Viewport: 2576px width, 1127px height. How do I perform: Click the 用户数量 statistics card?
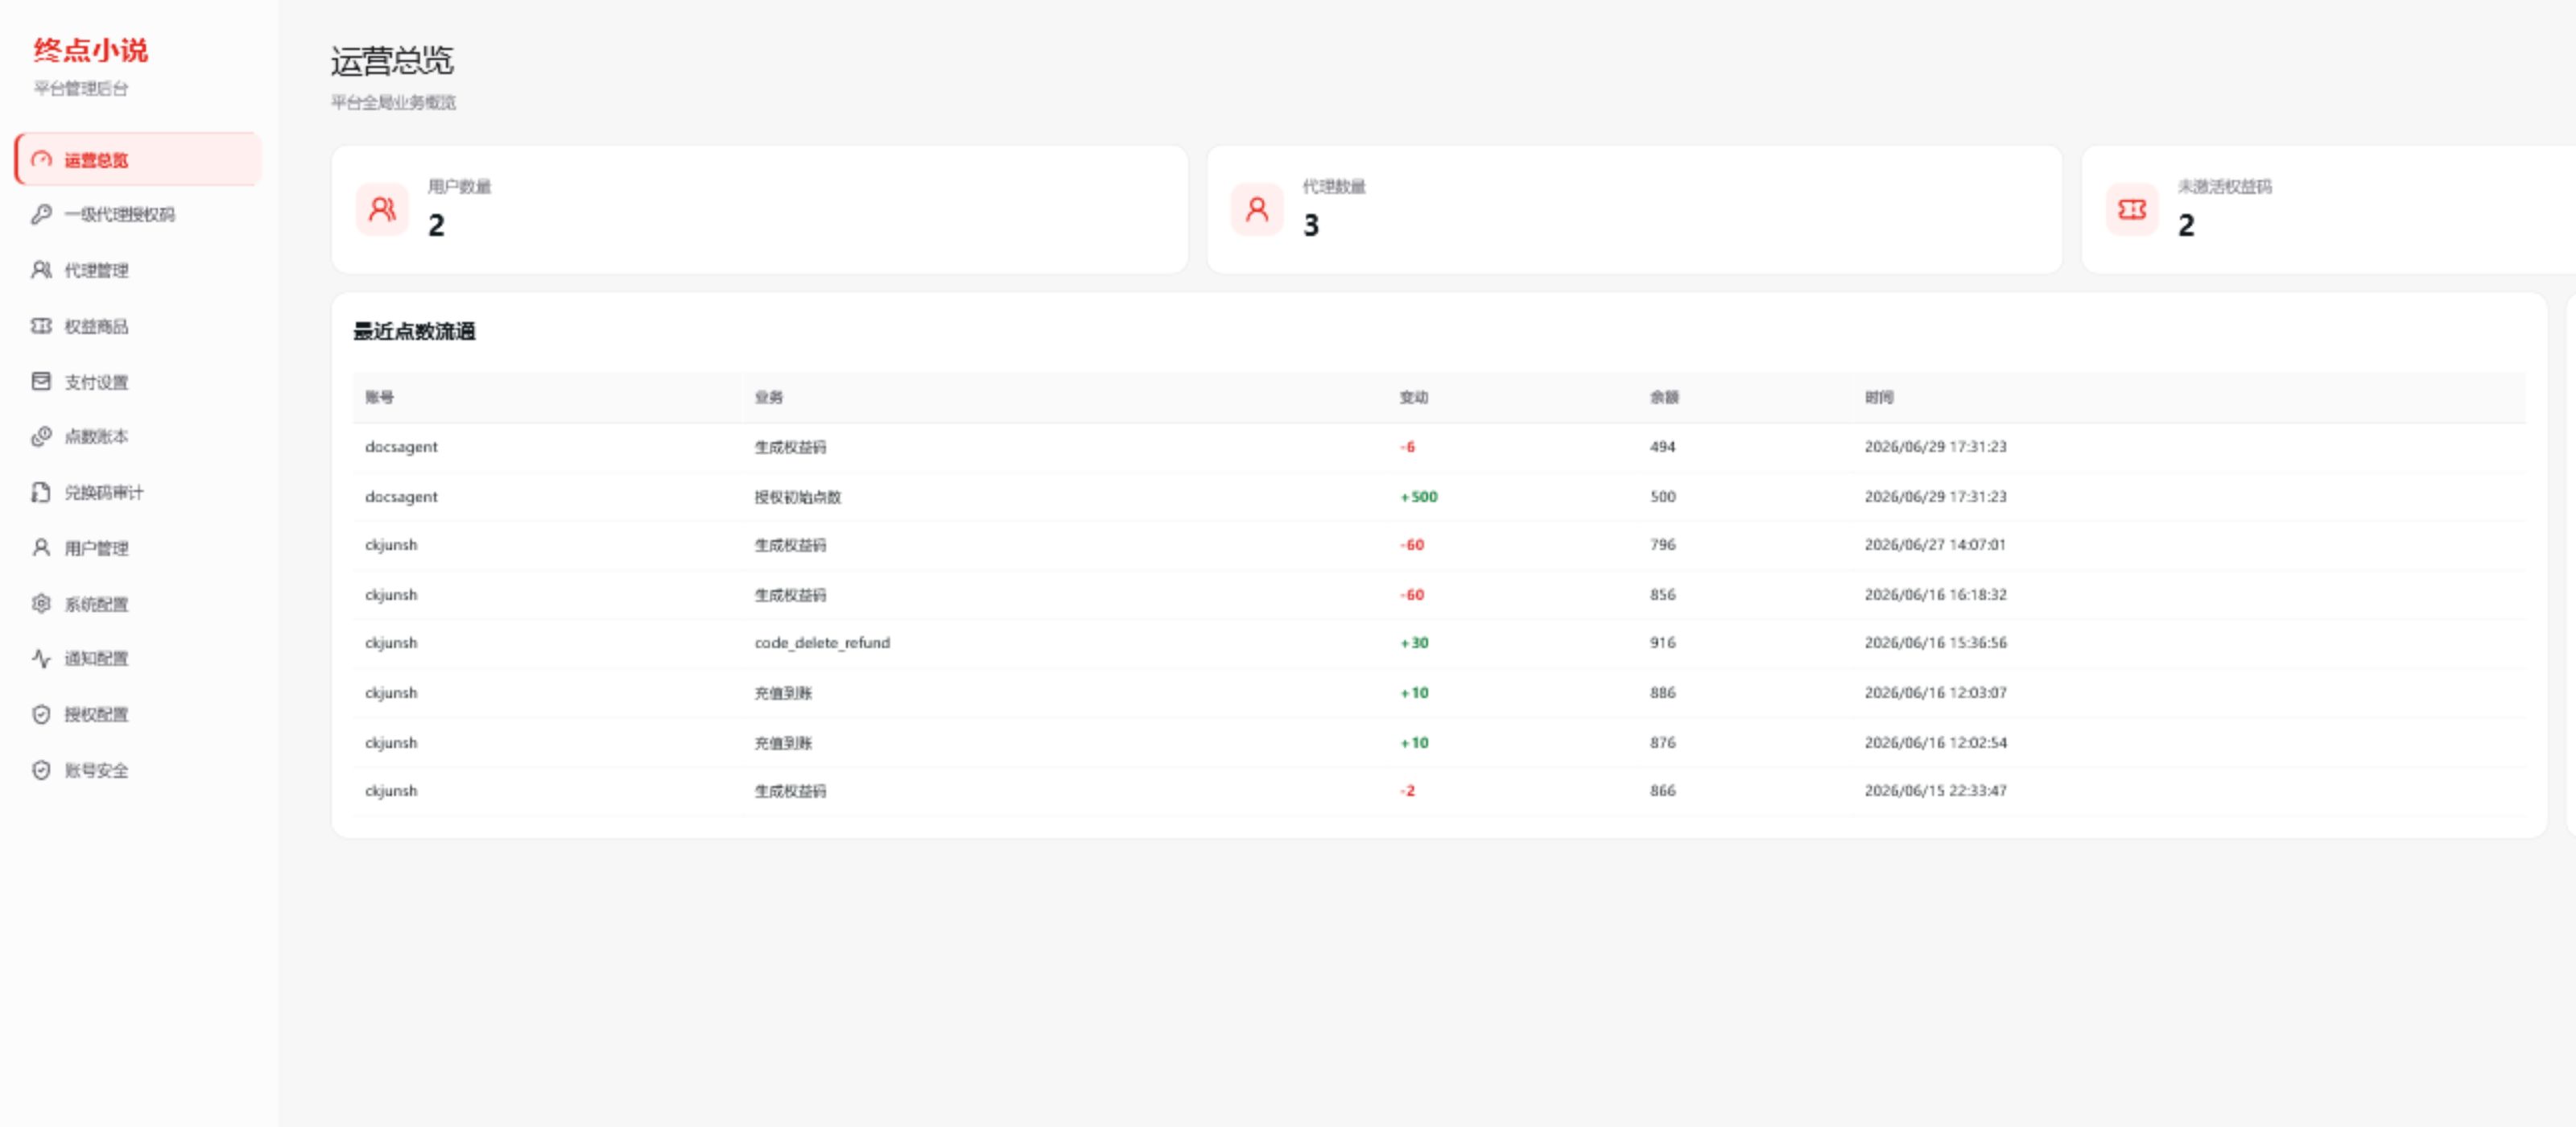click(x=760, y=209)
